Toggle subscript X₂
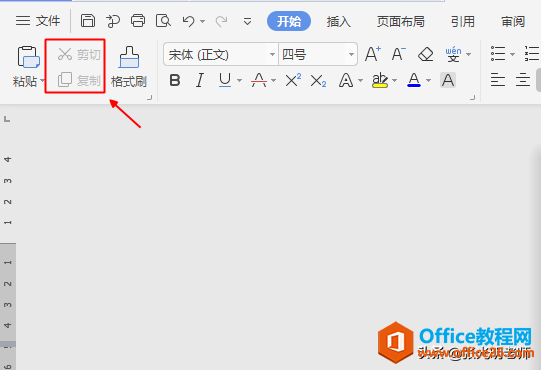Screen dimensions: 541x370 [318, 81]
